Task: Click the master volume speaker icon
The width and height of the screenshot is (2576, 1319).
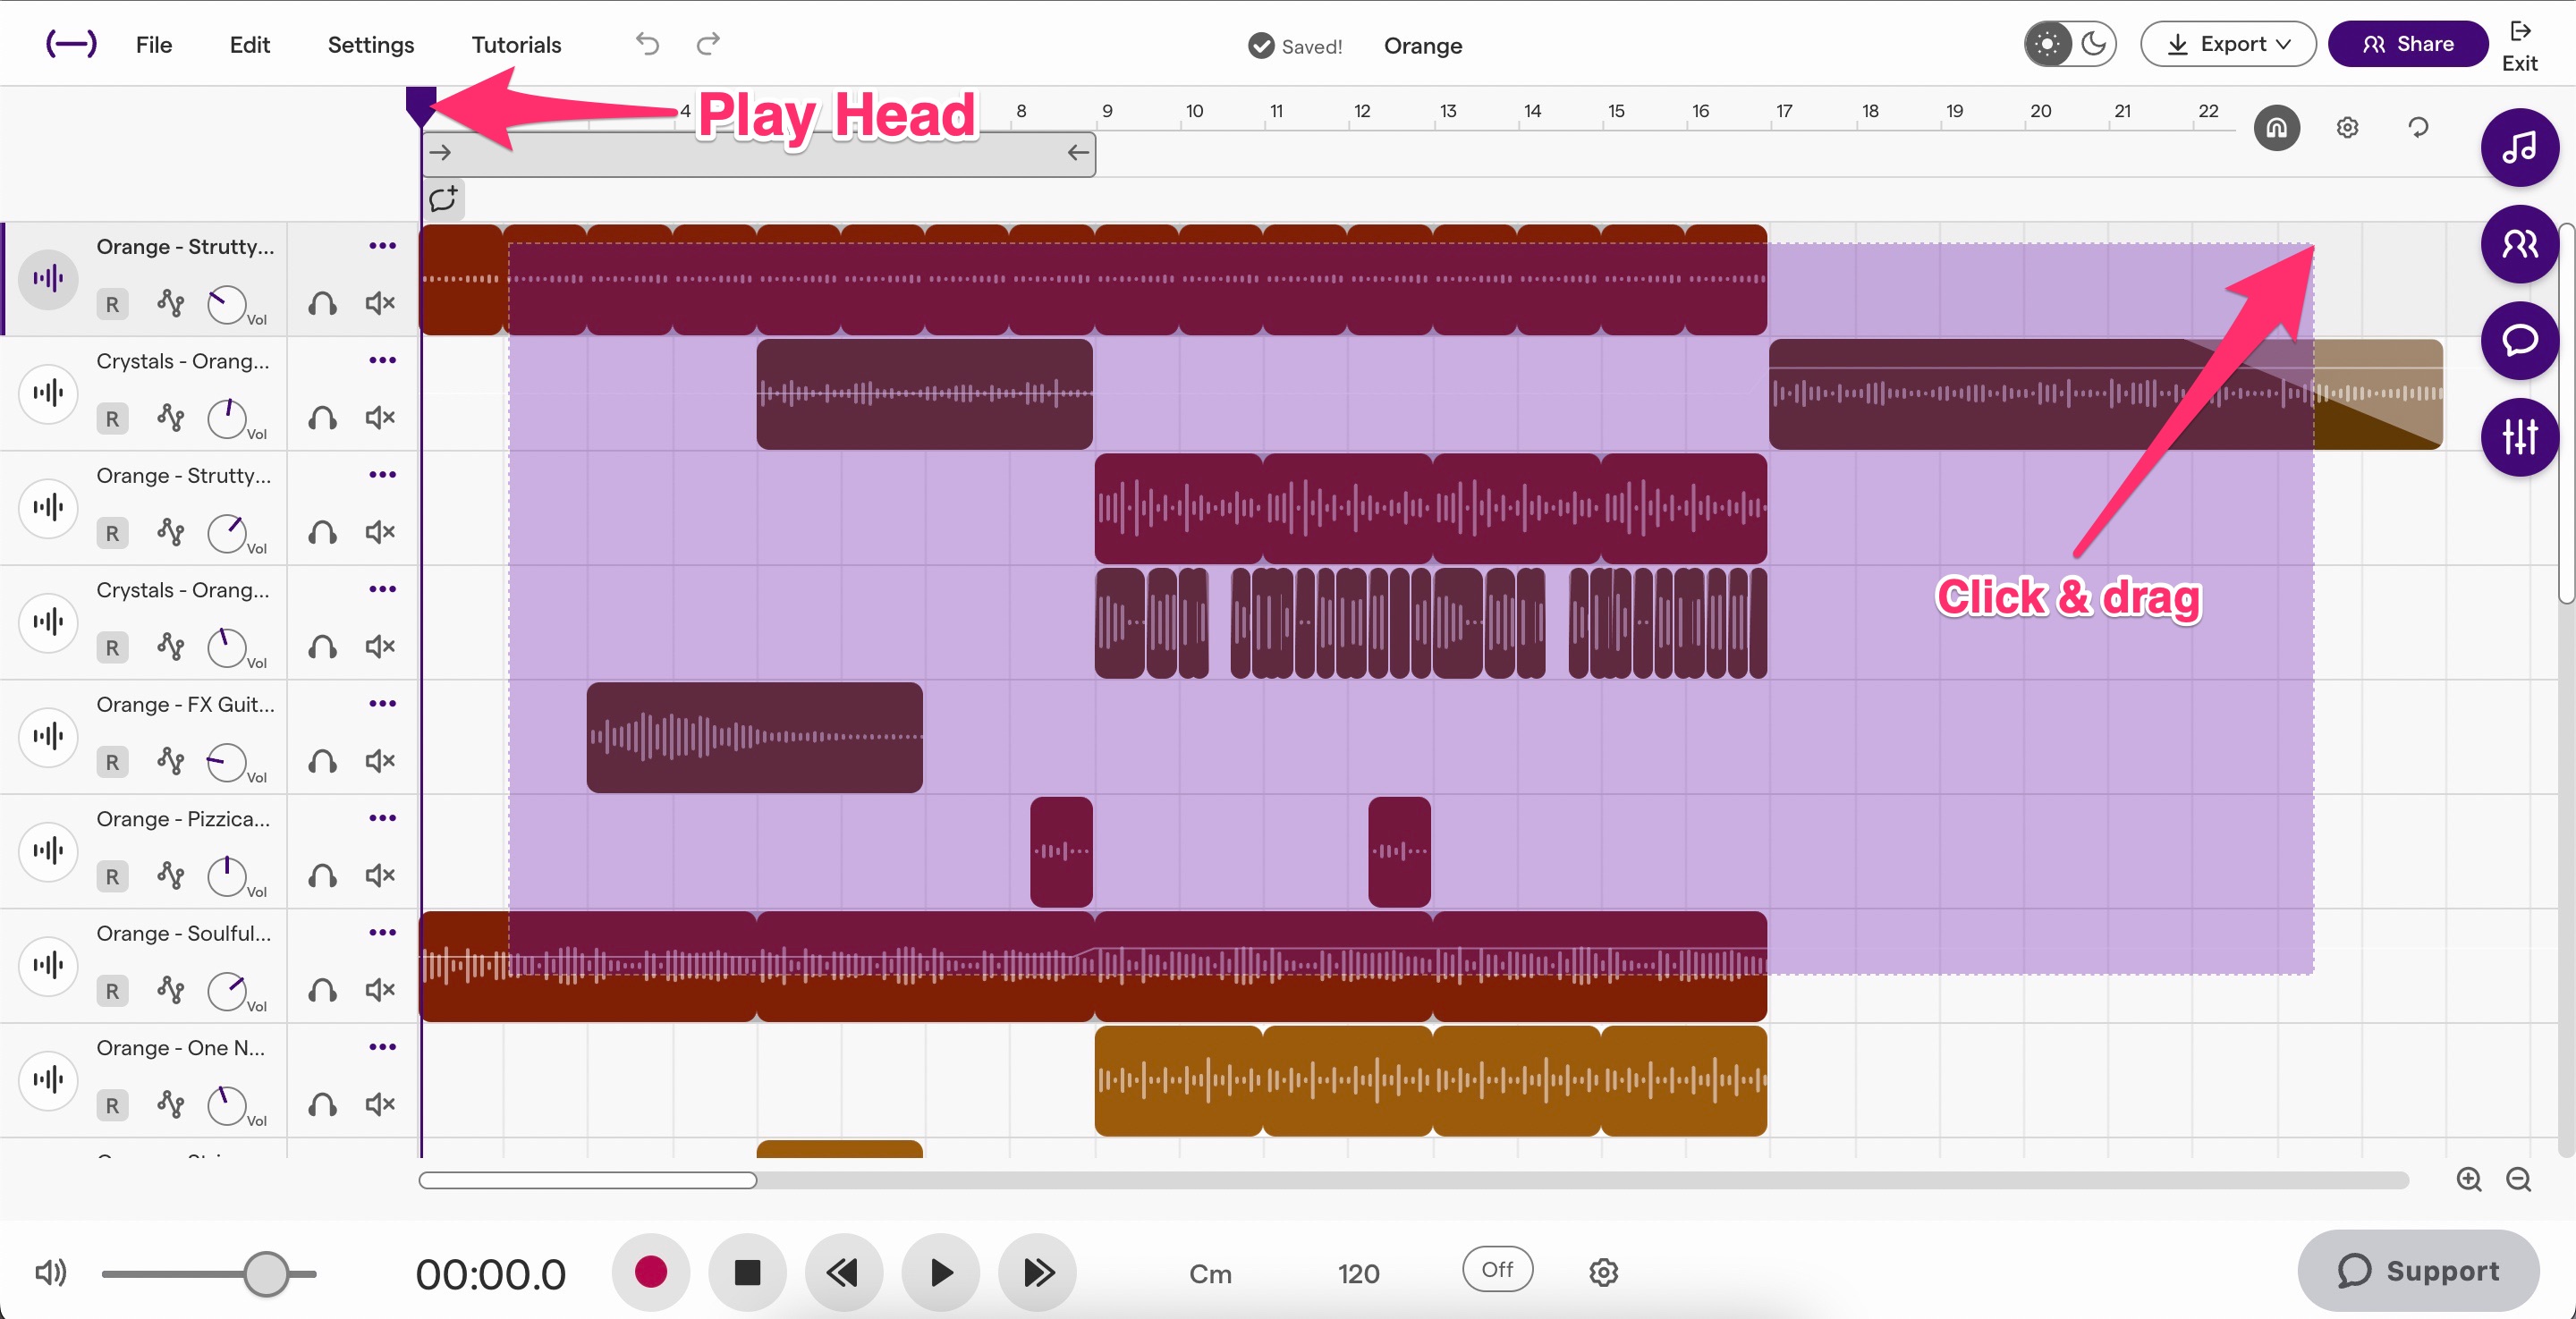Action: click(51, 1273)
